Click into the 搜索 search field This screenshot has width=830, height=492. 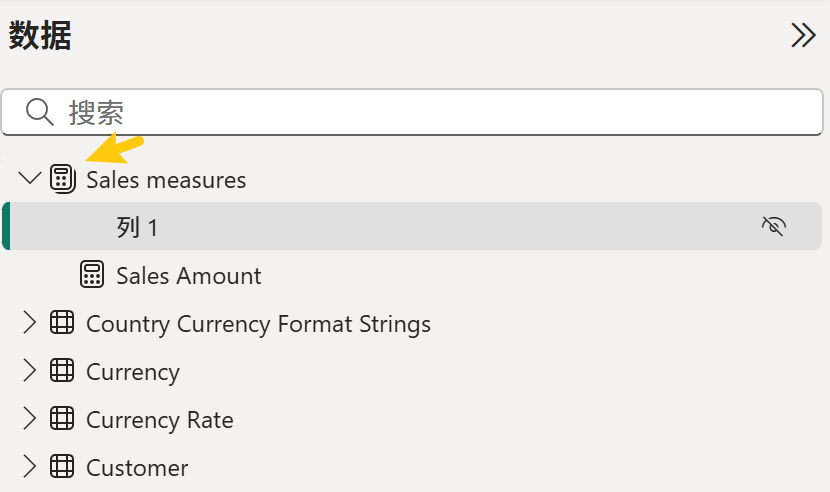[412, 112]
